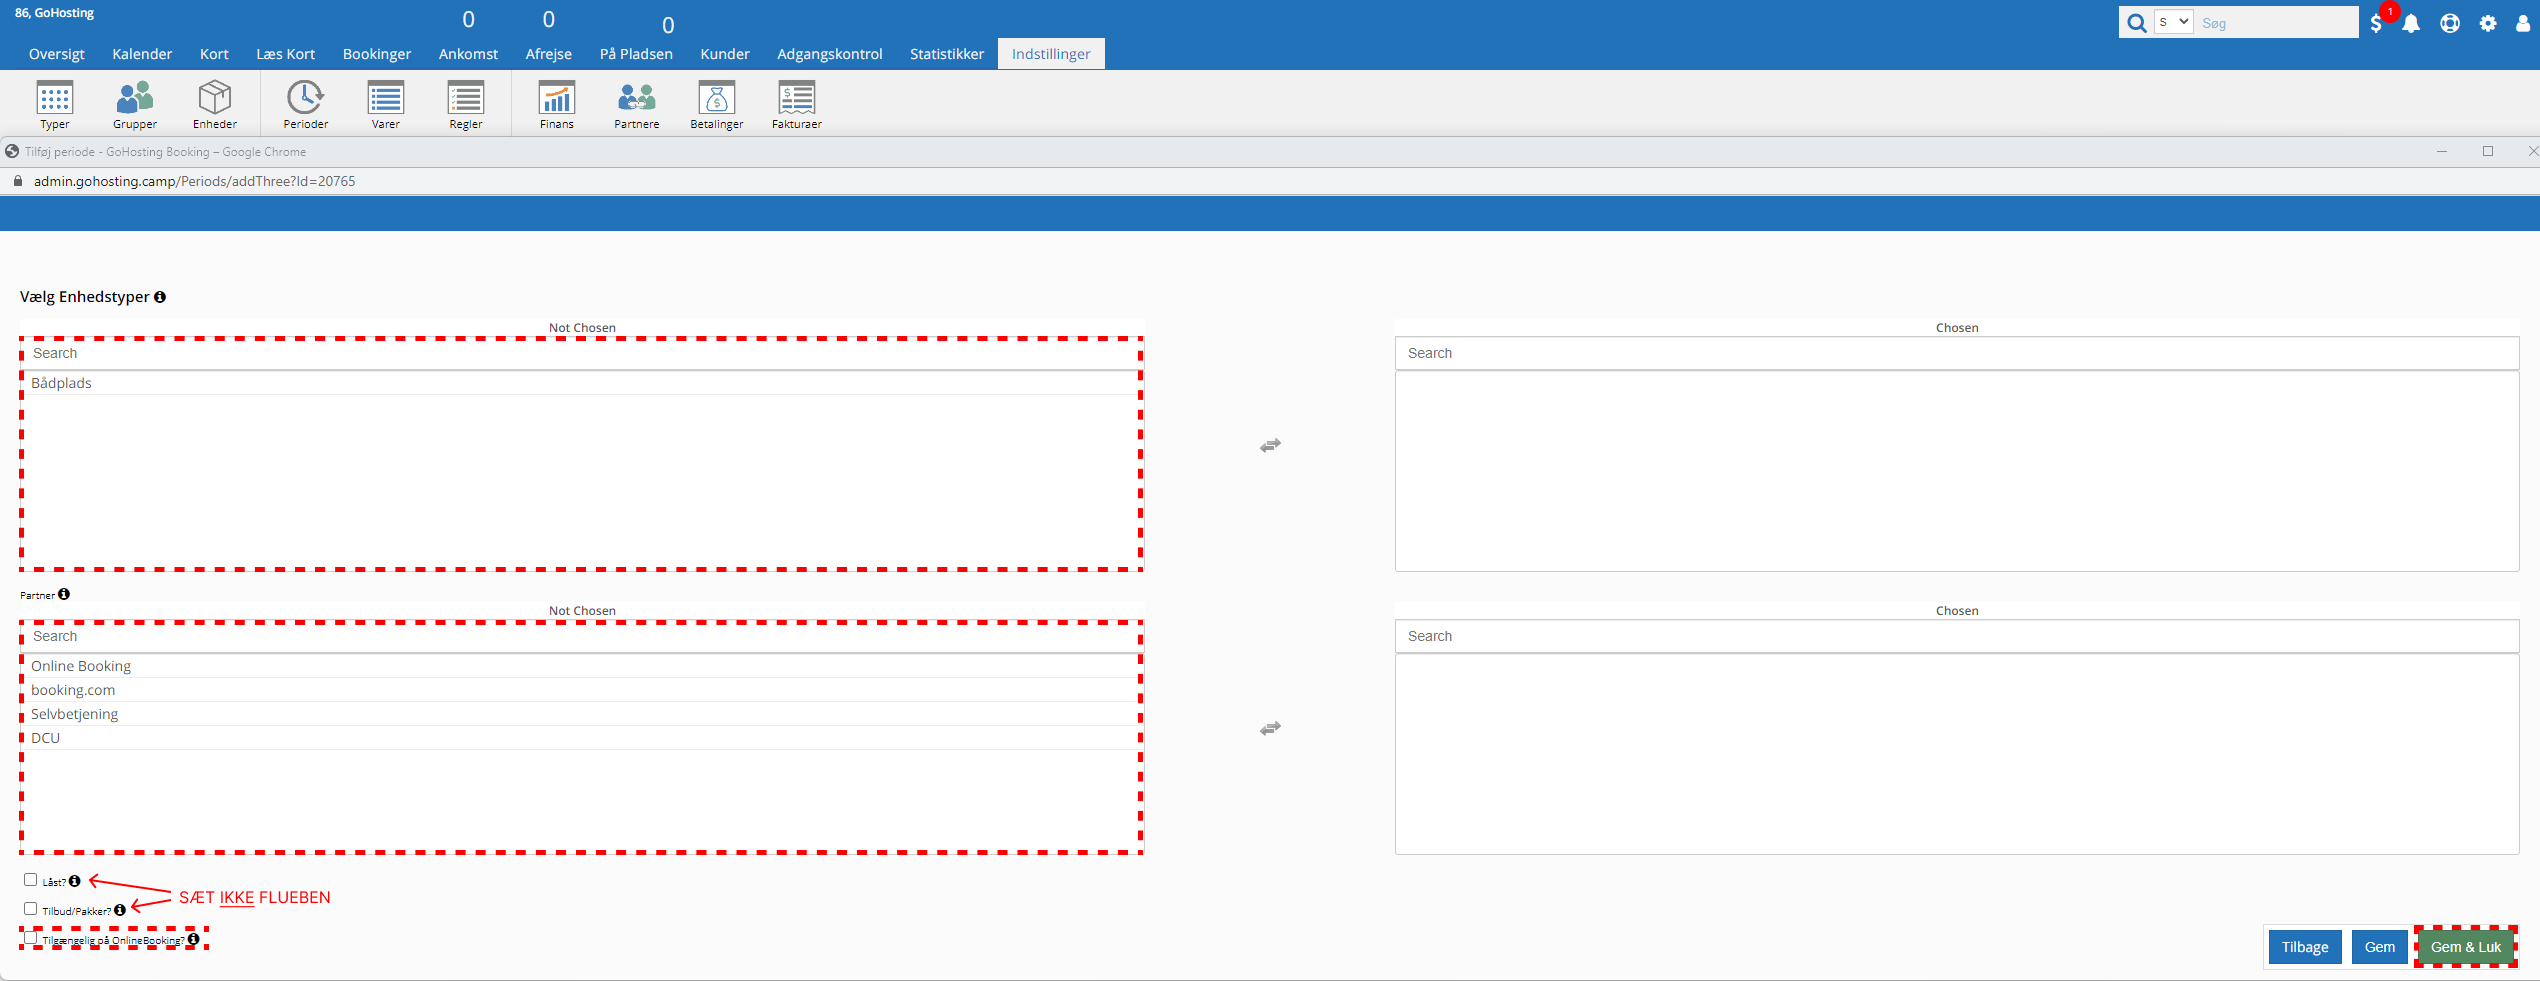This screenshot has height=981, width=2540.
Task: Open the Perioder clock icon
Action: (305, 99)
